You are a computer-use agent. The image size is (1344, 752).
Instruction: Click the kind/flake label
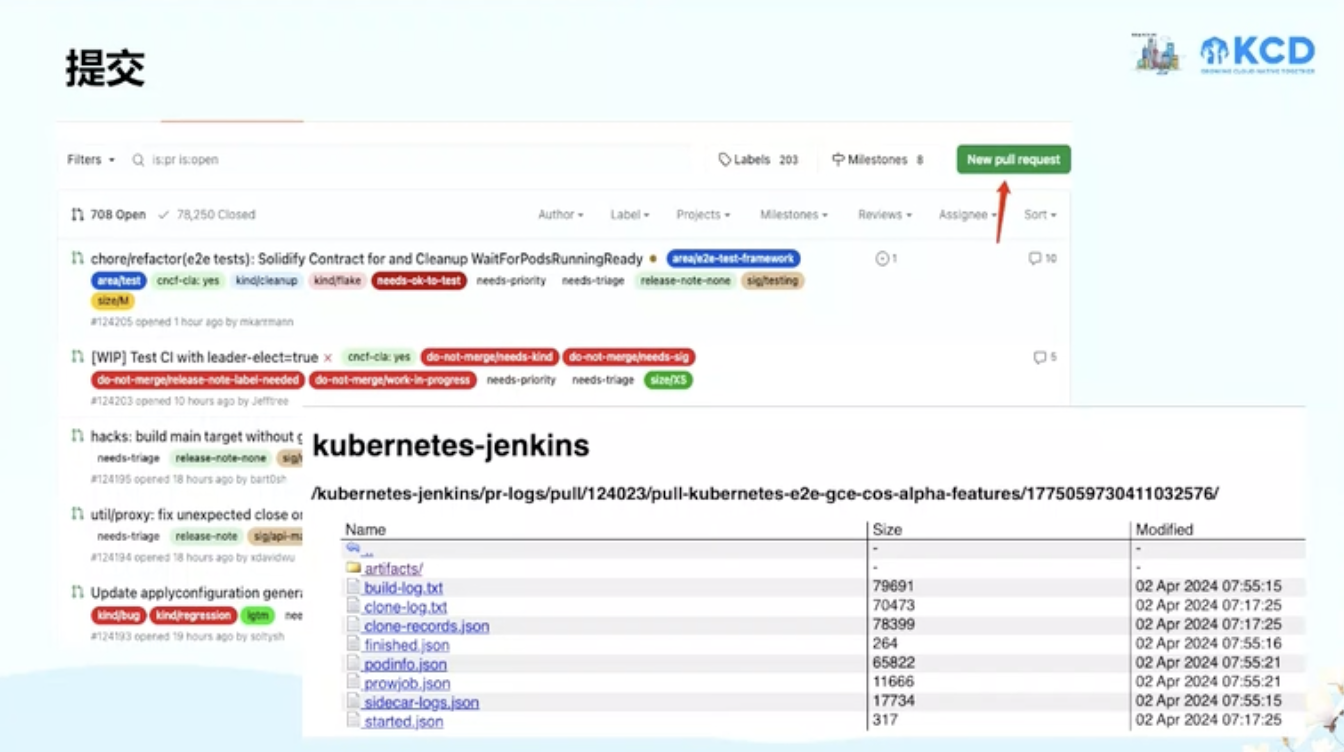click(x=337, y=281)
